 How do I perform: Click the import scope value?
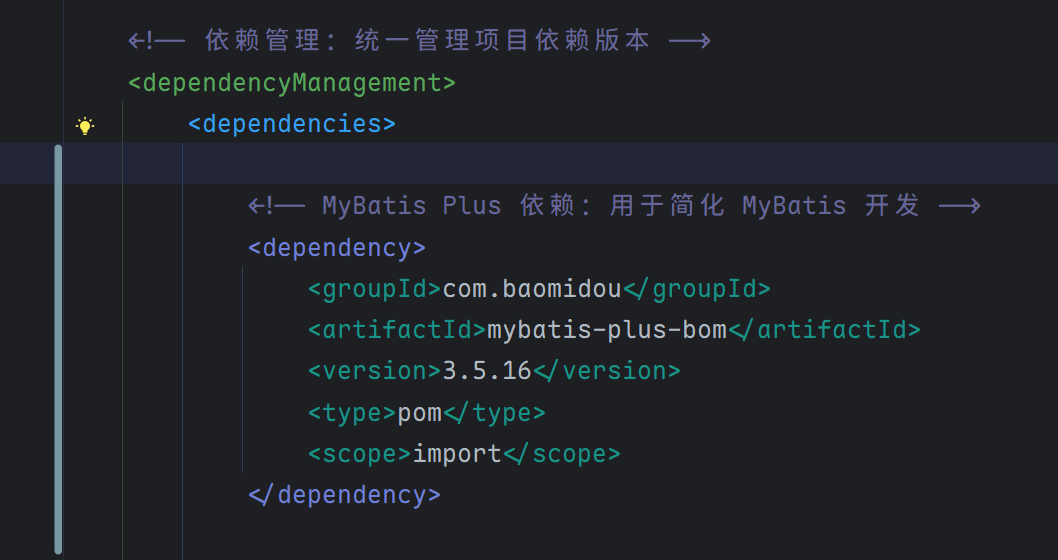tap(457, 454)
